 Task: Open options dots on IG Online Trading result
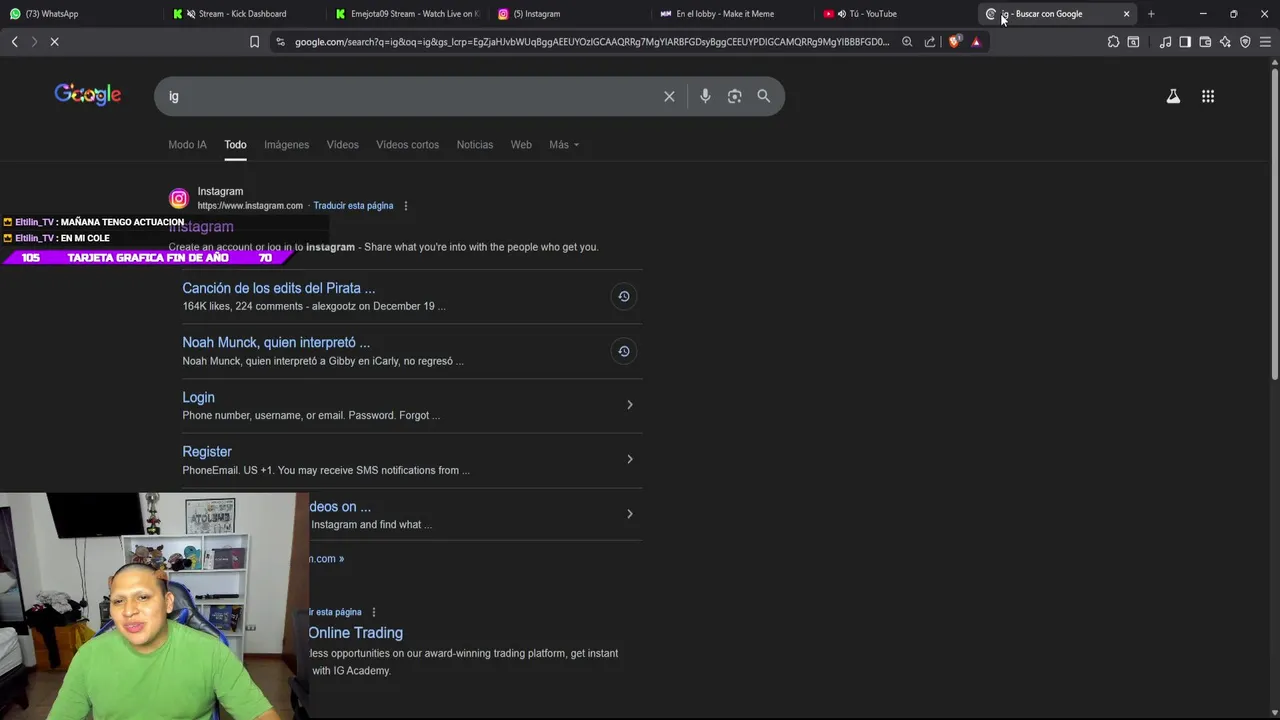coord(374,612)
